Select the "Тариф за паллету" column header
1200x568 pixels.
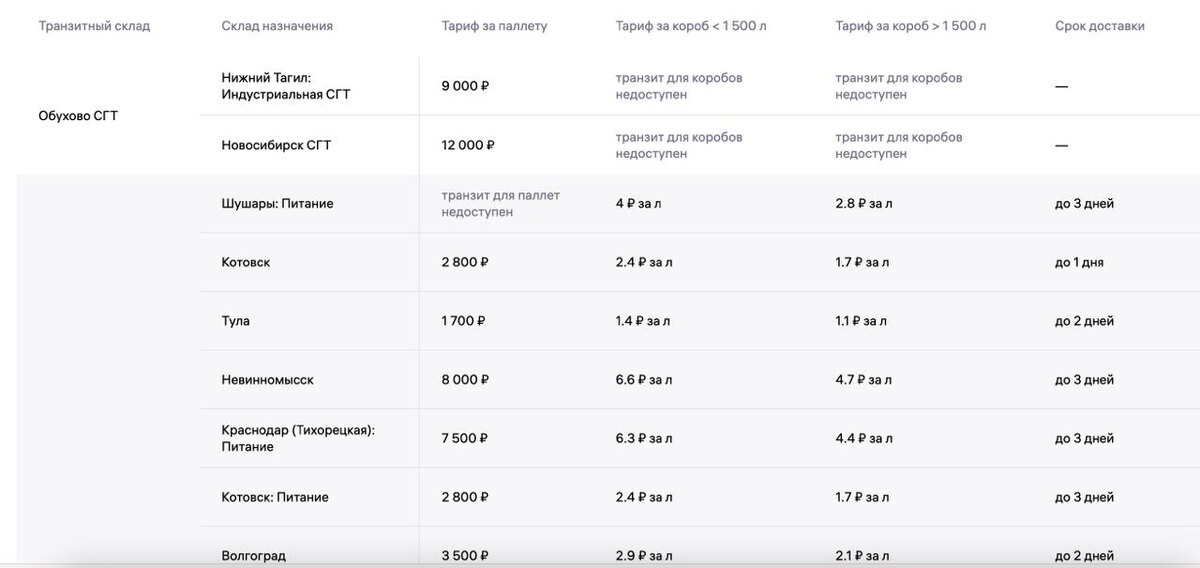tap(494, 26)
